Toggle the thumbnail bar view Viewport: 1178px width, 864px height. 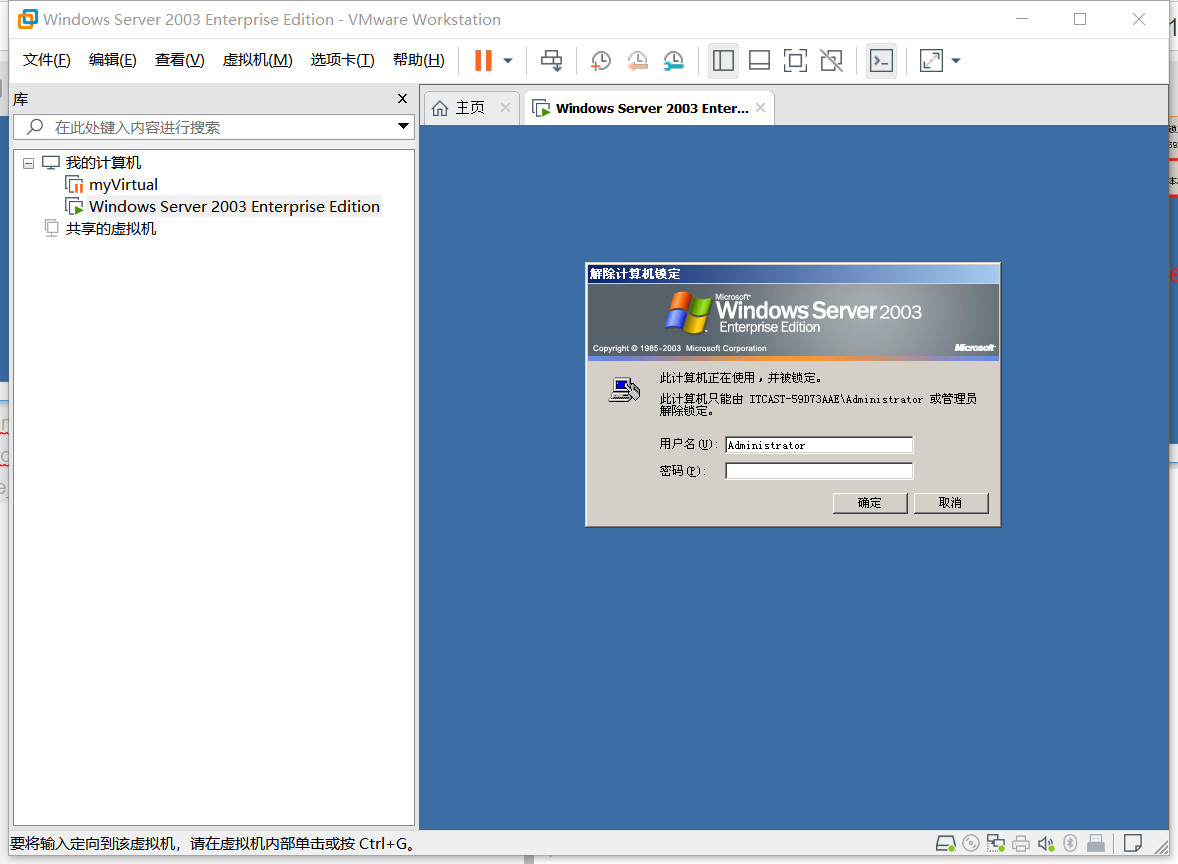760,60
